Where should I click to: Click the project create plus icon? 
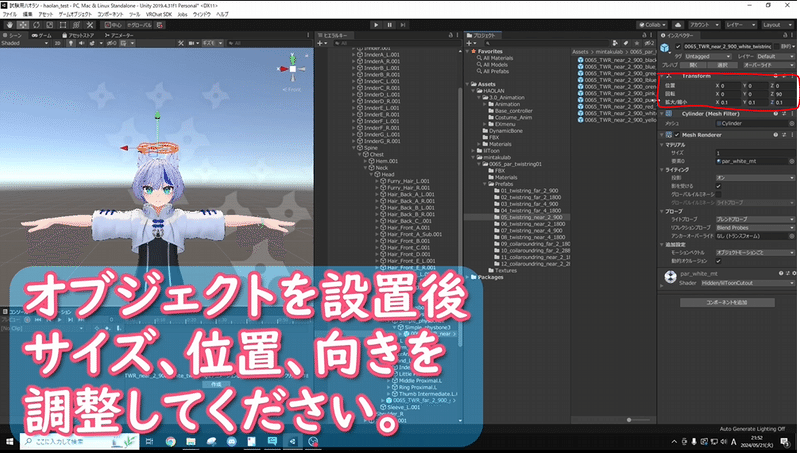click(471, 43)
